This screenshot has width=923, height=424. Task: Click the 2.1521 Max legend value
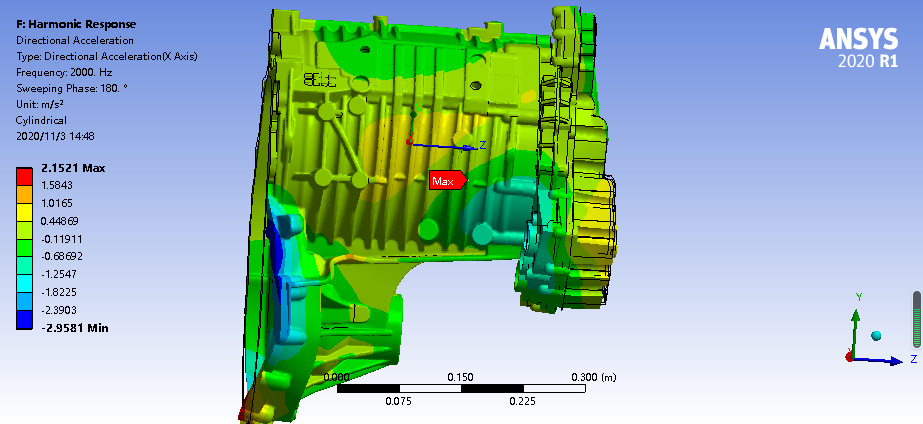coord(73,167)
